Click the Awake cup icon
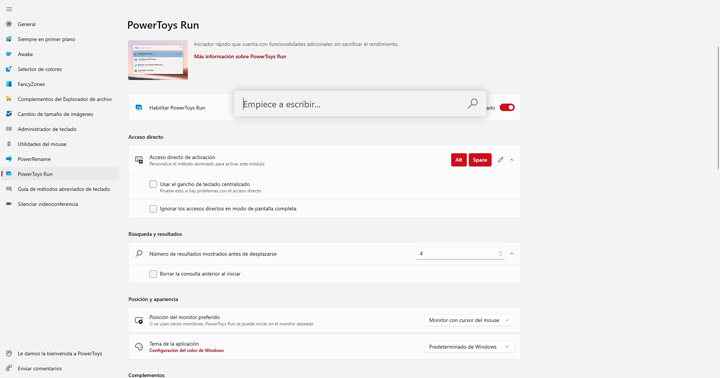Screen dimensions: 720x378 9,54
